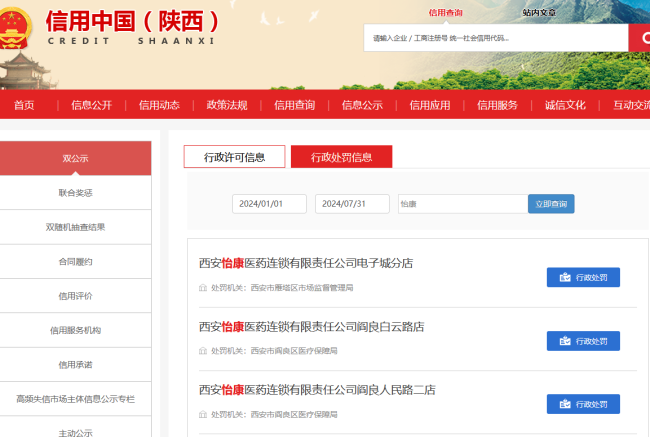Click the building icon in the 阎良人民路二店 row
Screen dimensions: 650x437
(203, 414)
